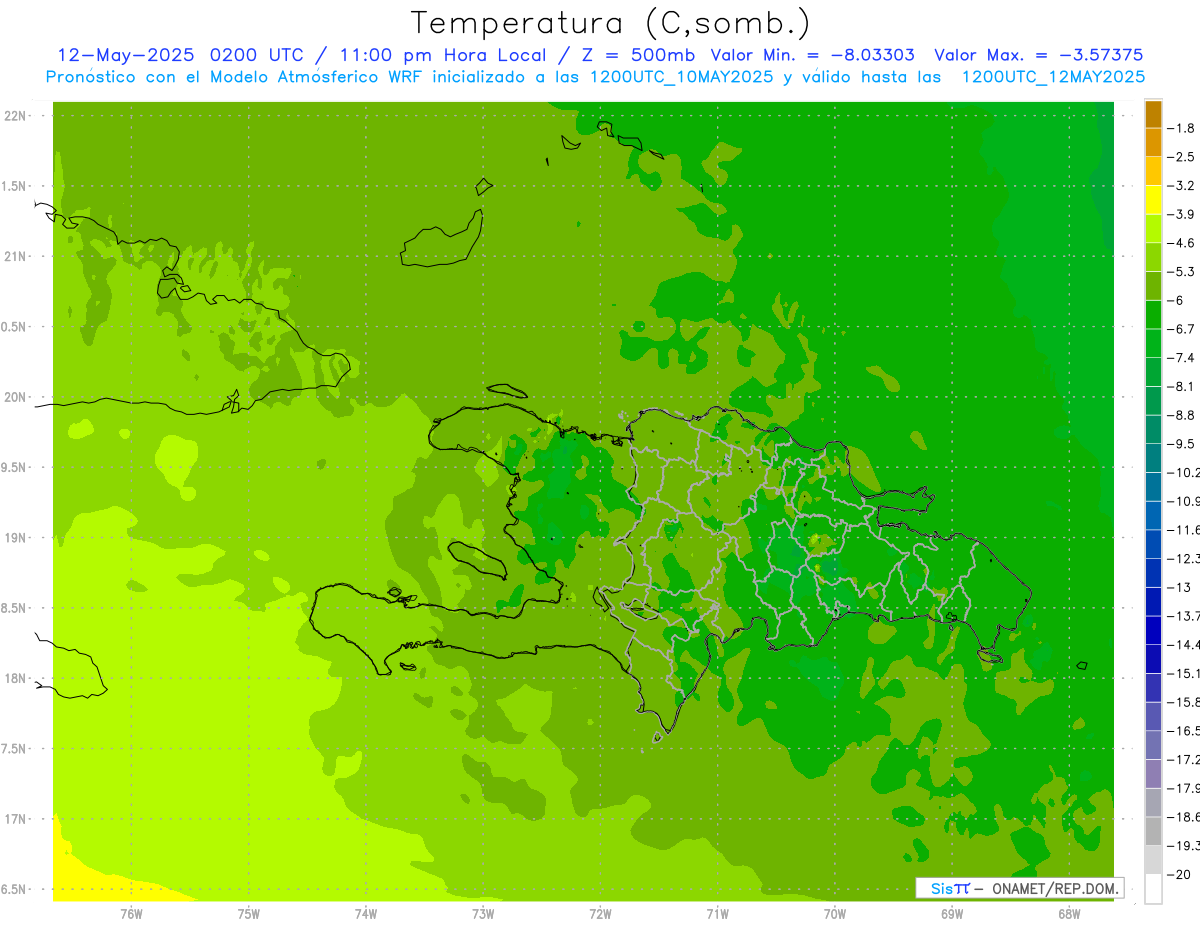Click purple legend swatch between -17.2 and -17.9

[x=1153, y=773]
